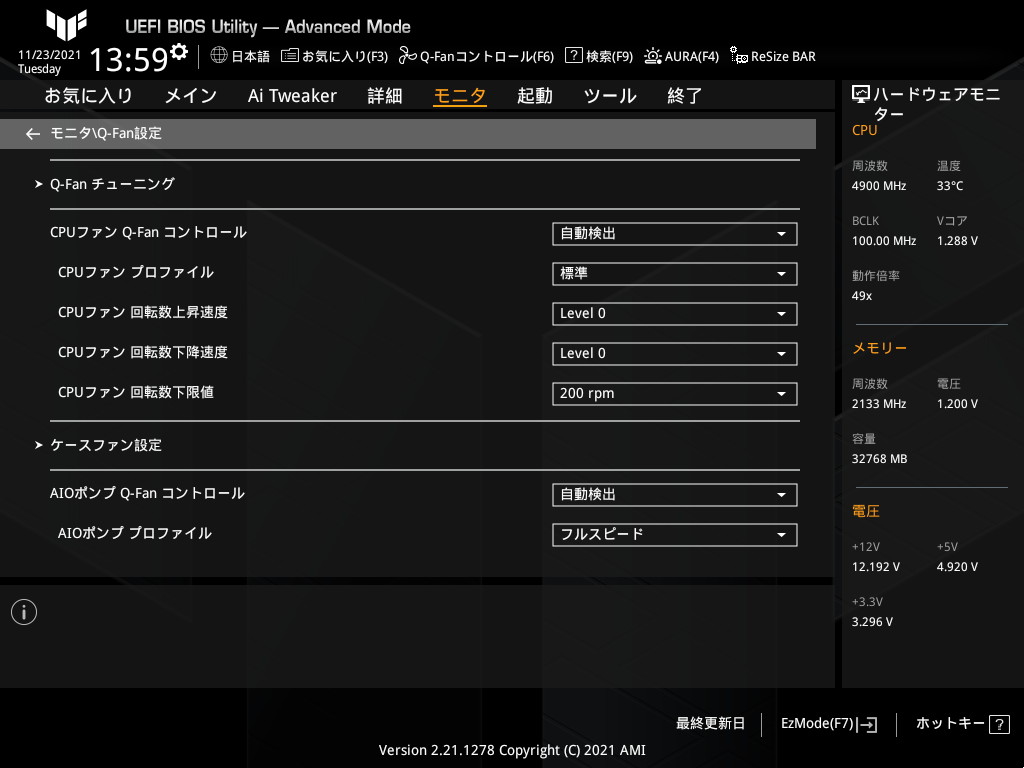Click the 100.00 MHz BCLK value
1024x768 pixels.
point(884,241)
